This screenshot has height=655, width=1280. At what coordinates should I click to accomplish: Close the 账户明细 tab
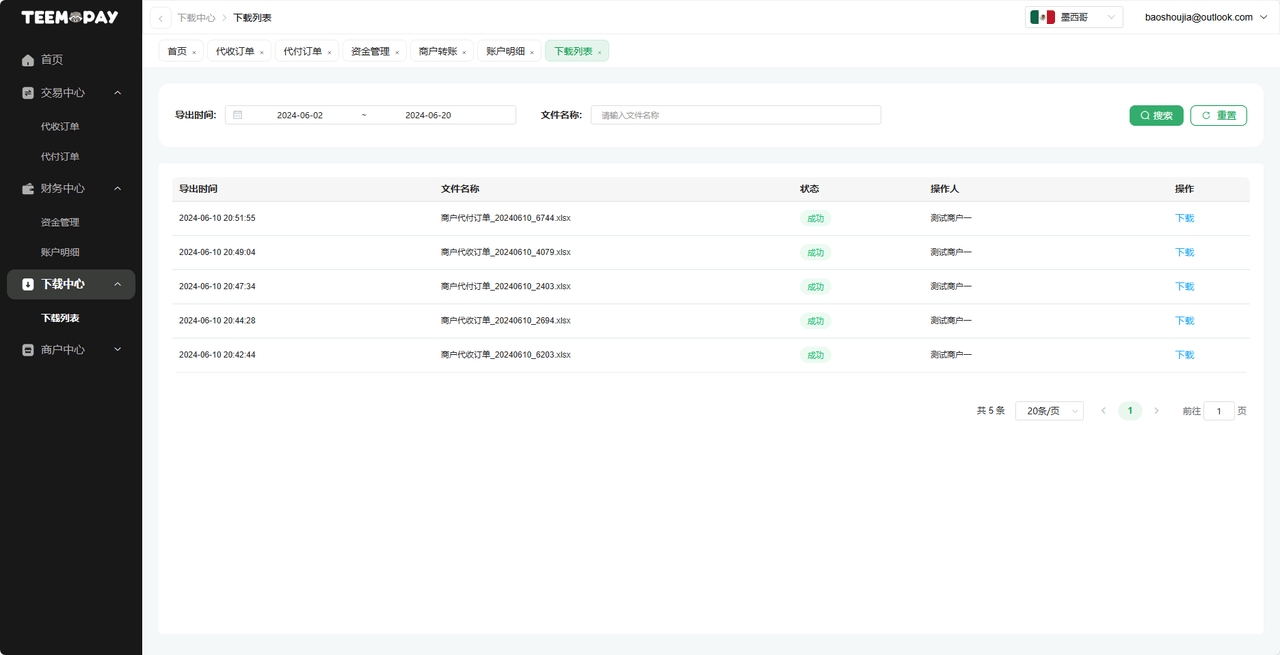click(x=532, y=52)
